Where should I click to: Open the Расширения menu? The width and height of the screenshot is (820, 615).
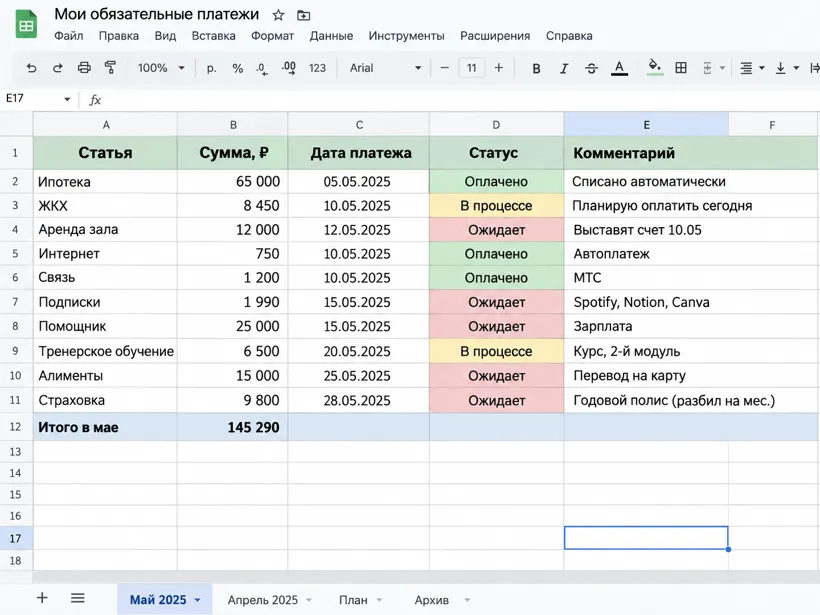(x=495, y=36)
